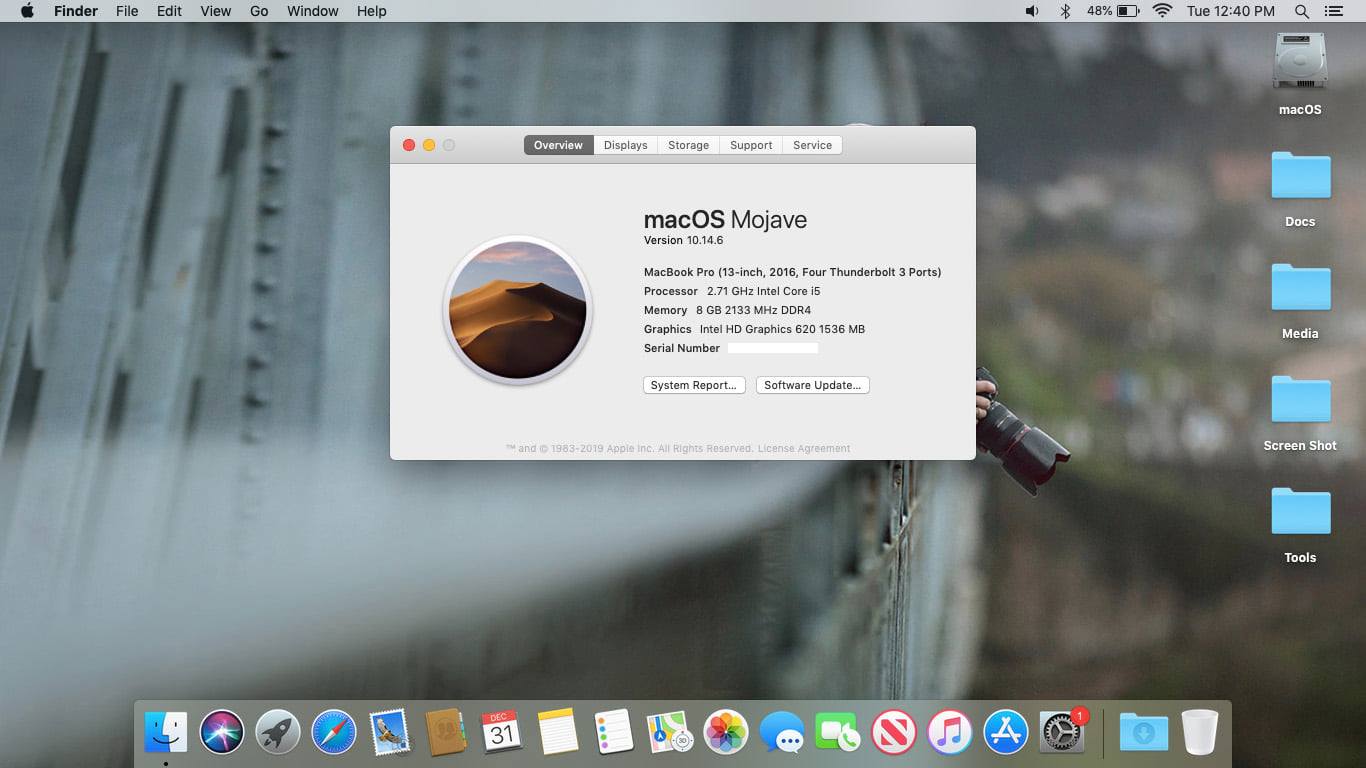Screen dimensions: 1366x768
Task: Open the Mail app in the Dock
Action: pos(389,732)
